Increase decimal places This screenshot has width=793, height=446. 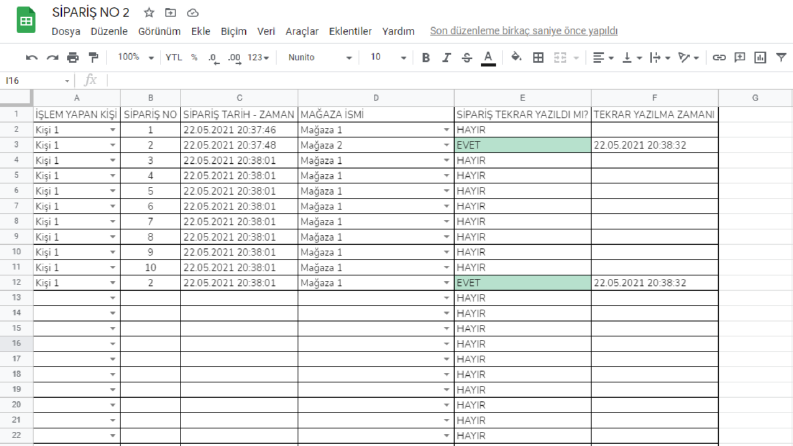coord(234,58)
